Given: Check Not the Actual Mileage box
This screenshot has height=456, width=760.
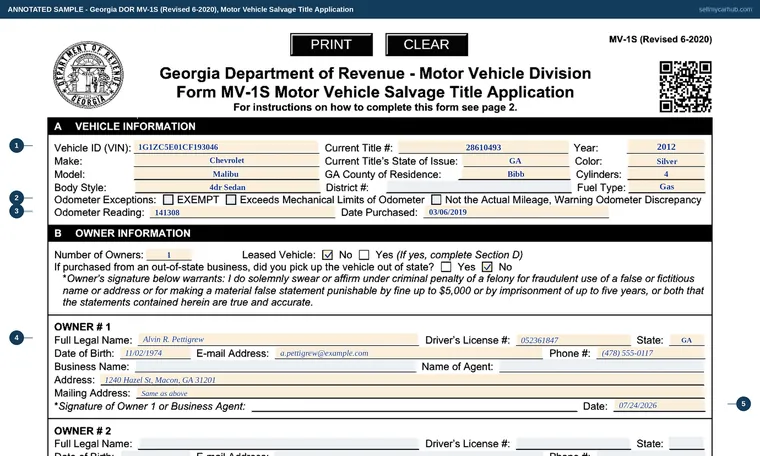Looking at the screenshot, I should click(x=436, y=200).
